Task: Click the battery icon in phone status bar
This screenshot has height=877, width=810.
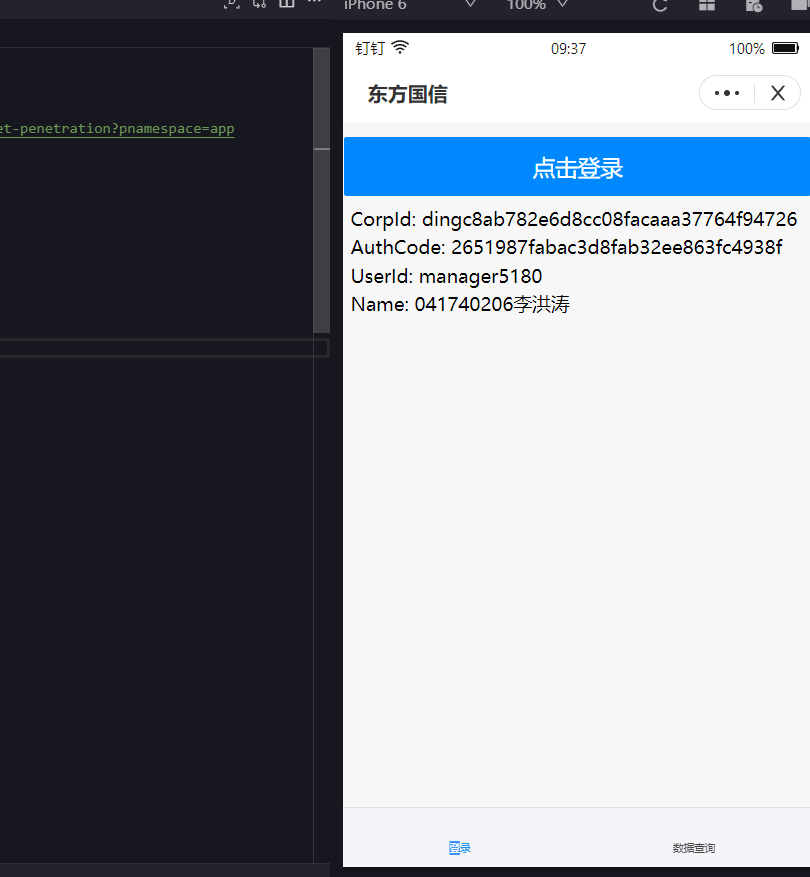Action: pyautogui.click(x=785, y=48)
